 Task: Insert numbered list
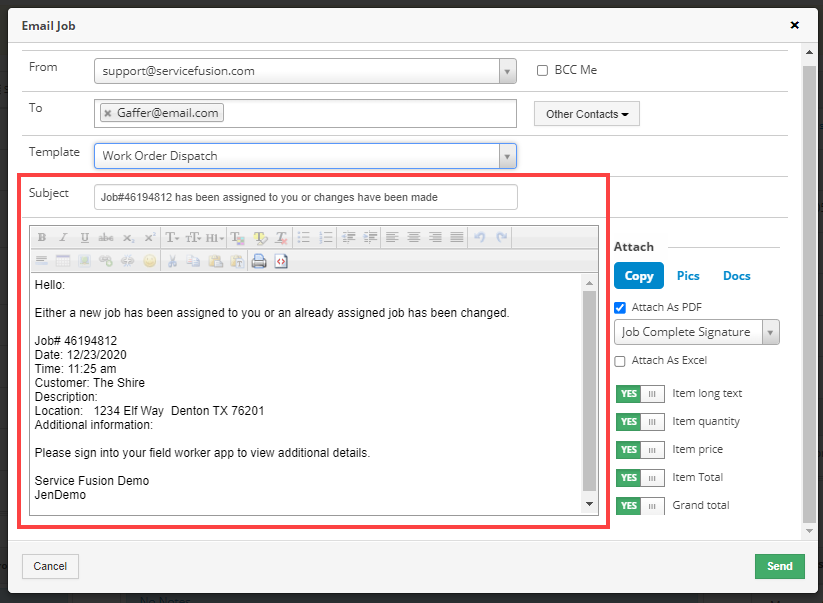326,237
